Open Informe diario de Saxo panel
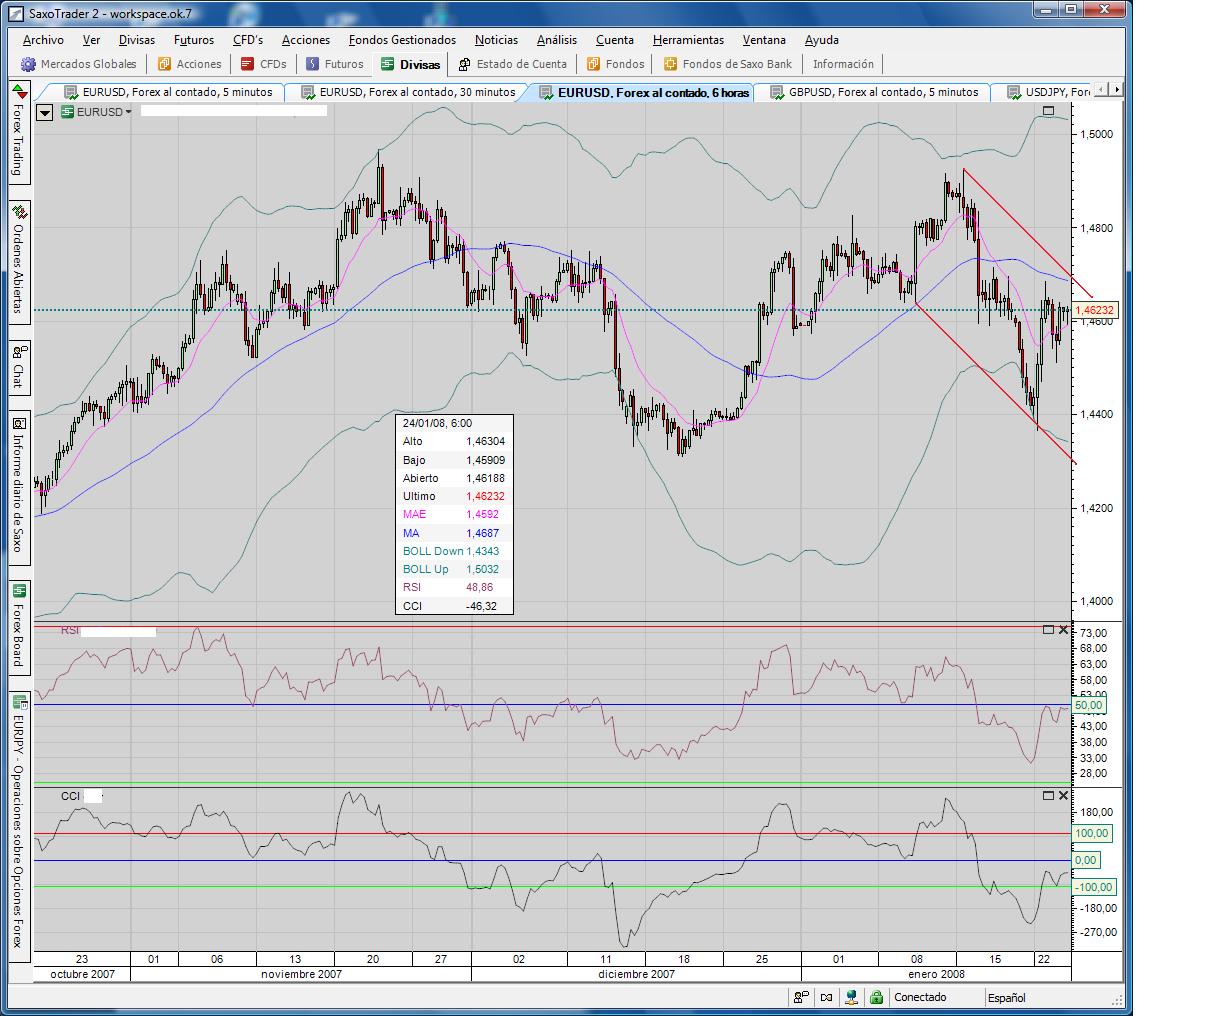Image resolution: width=1218 pixels, height=1016 pixels. pos(18,490)
